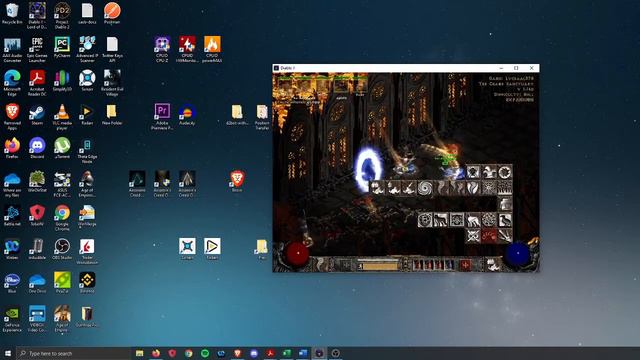Image resolution: width=640 pixels, height=360 pixels.
Task: Select the spiral hurricane skill icon in game
Action: [425, 188]
